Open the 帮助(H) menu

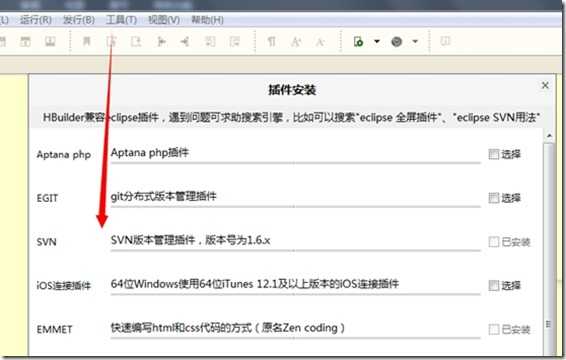point(207,19)
